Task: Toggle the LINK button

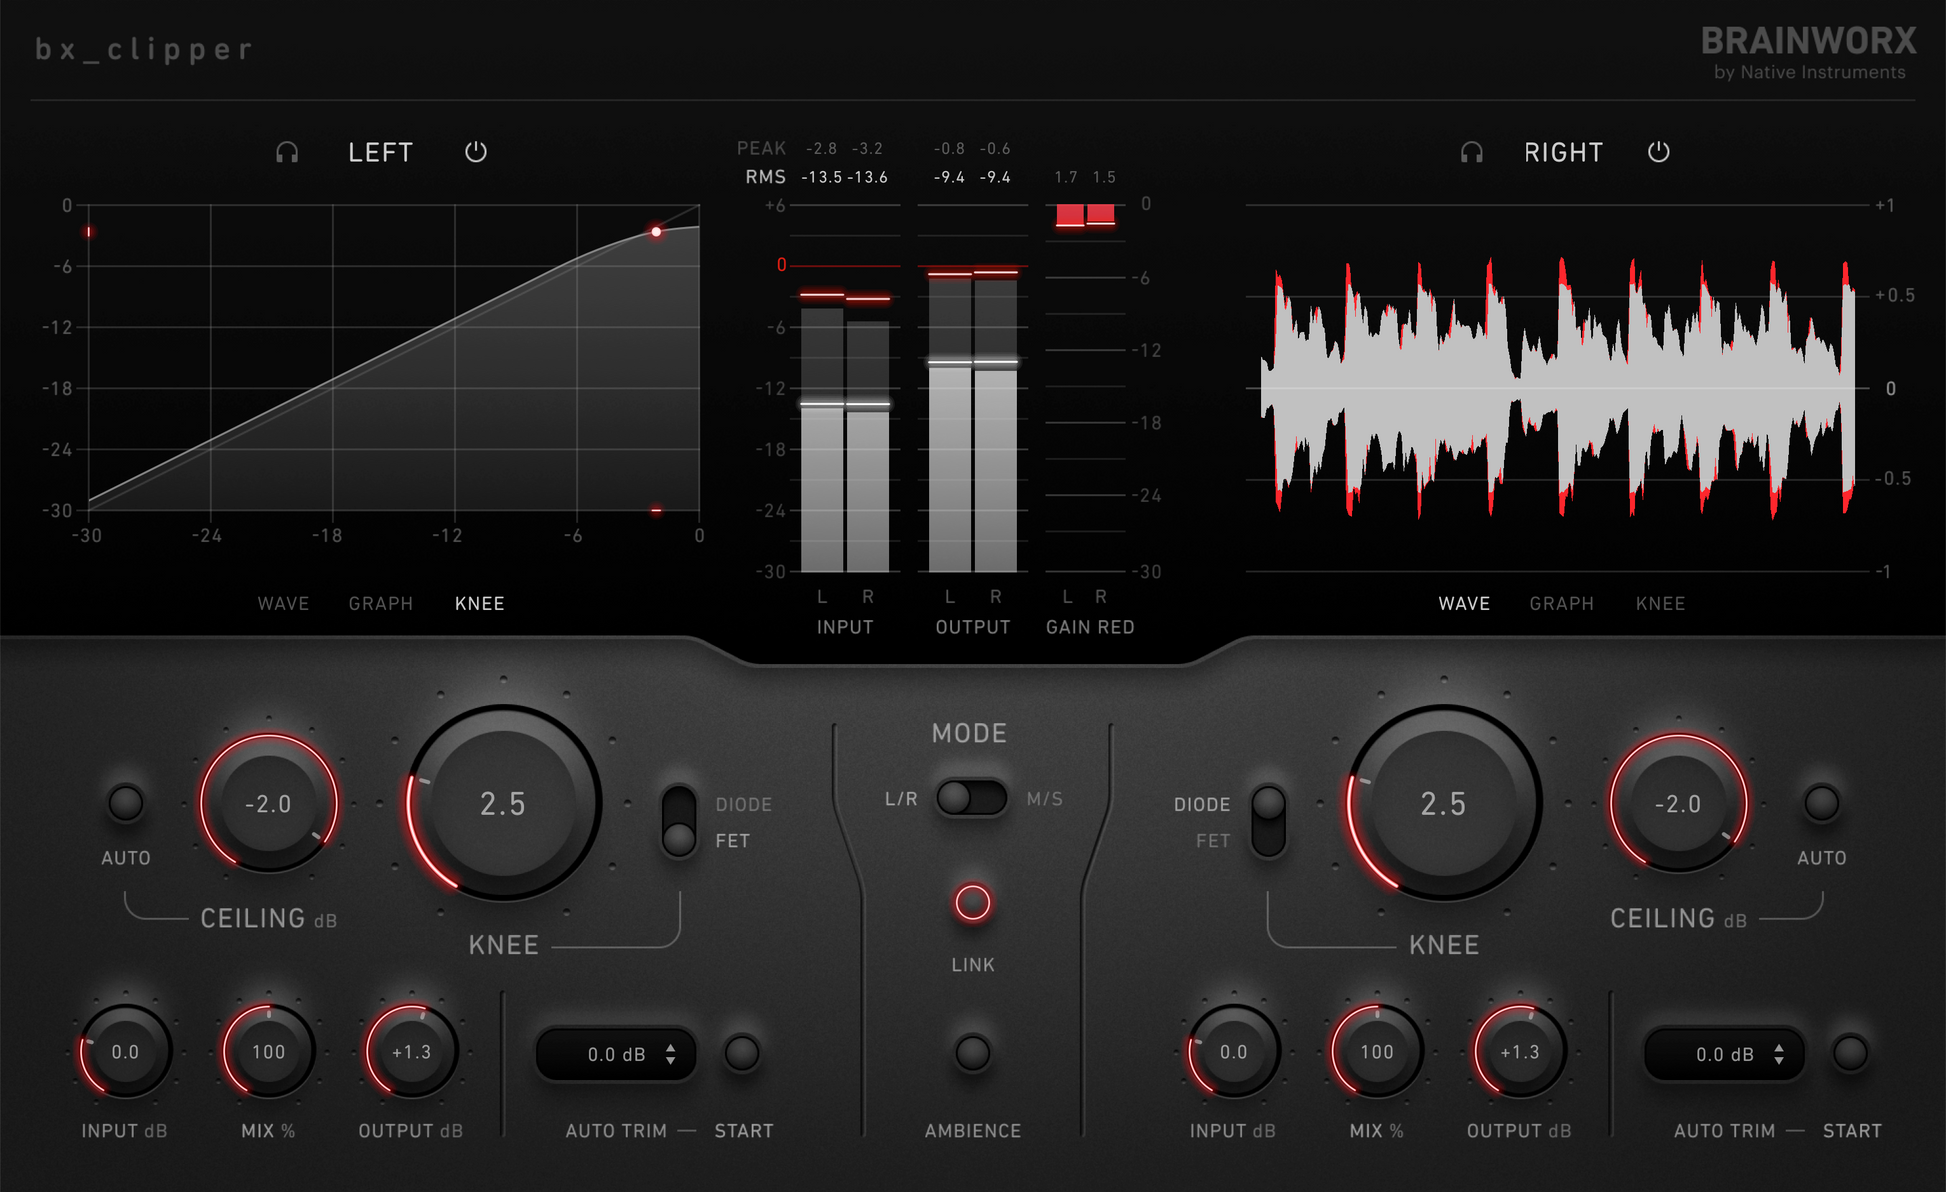Action: [x=972, y=902]
